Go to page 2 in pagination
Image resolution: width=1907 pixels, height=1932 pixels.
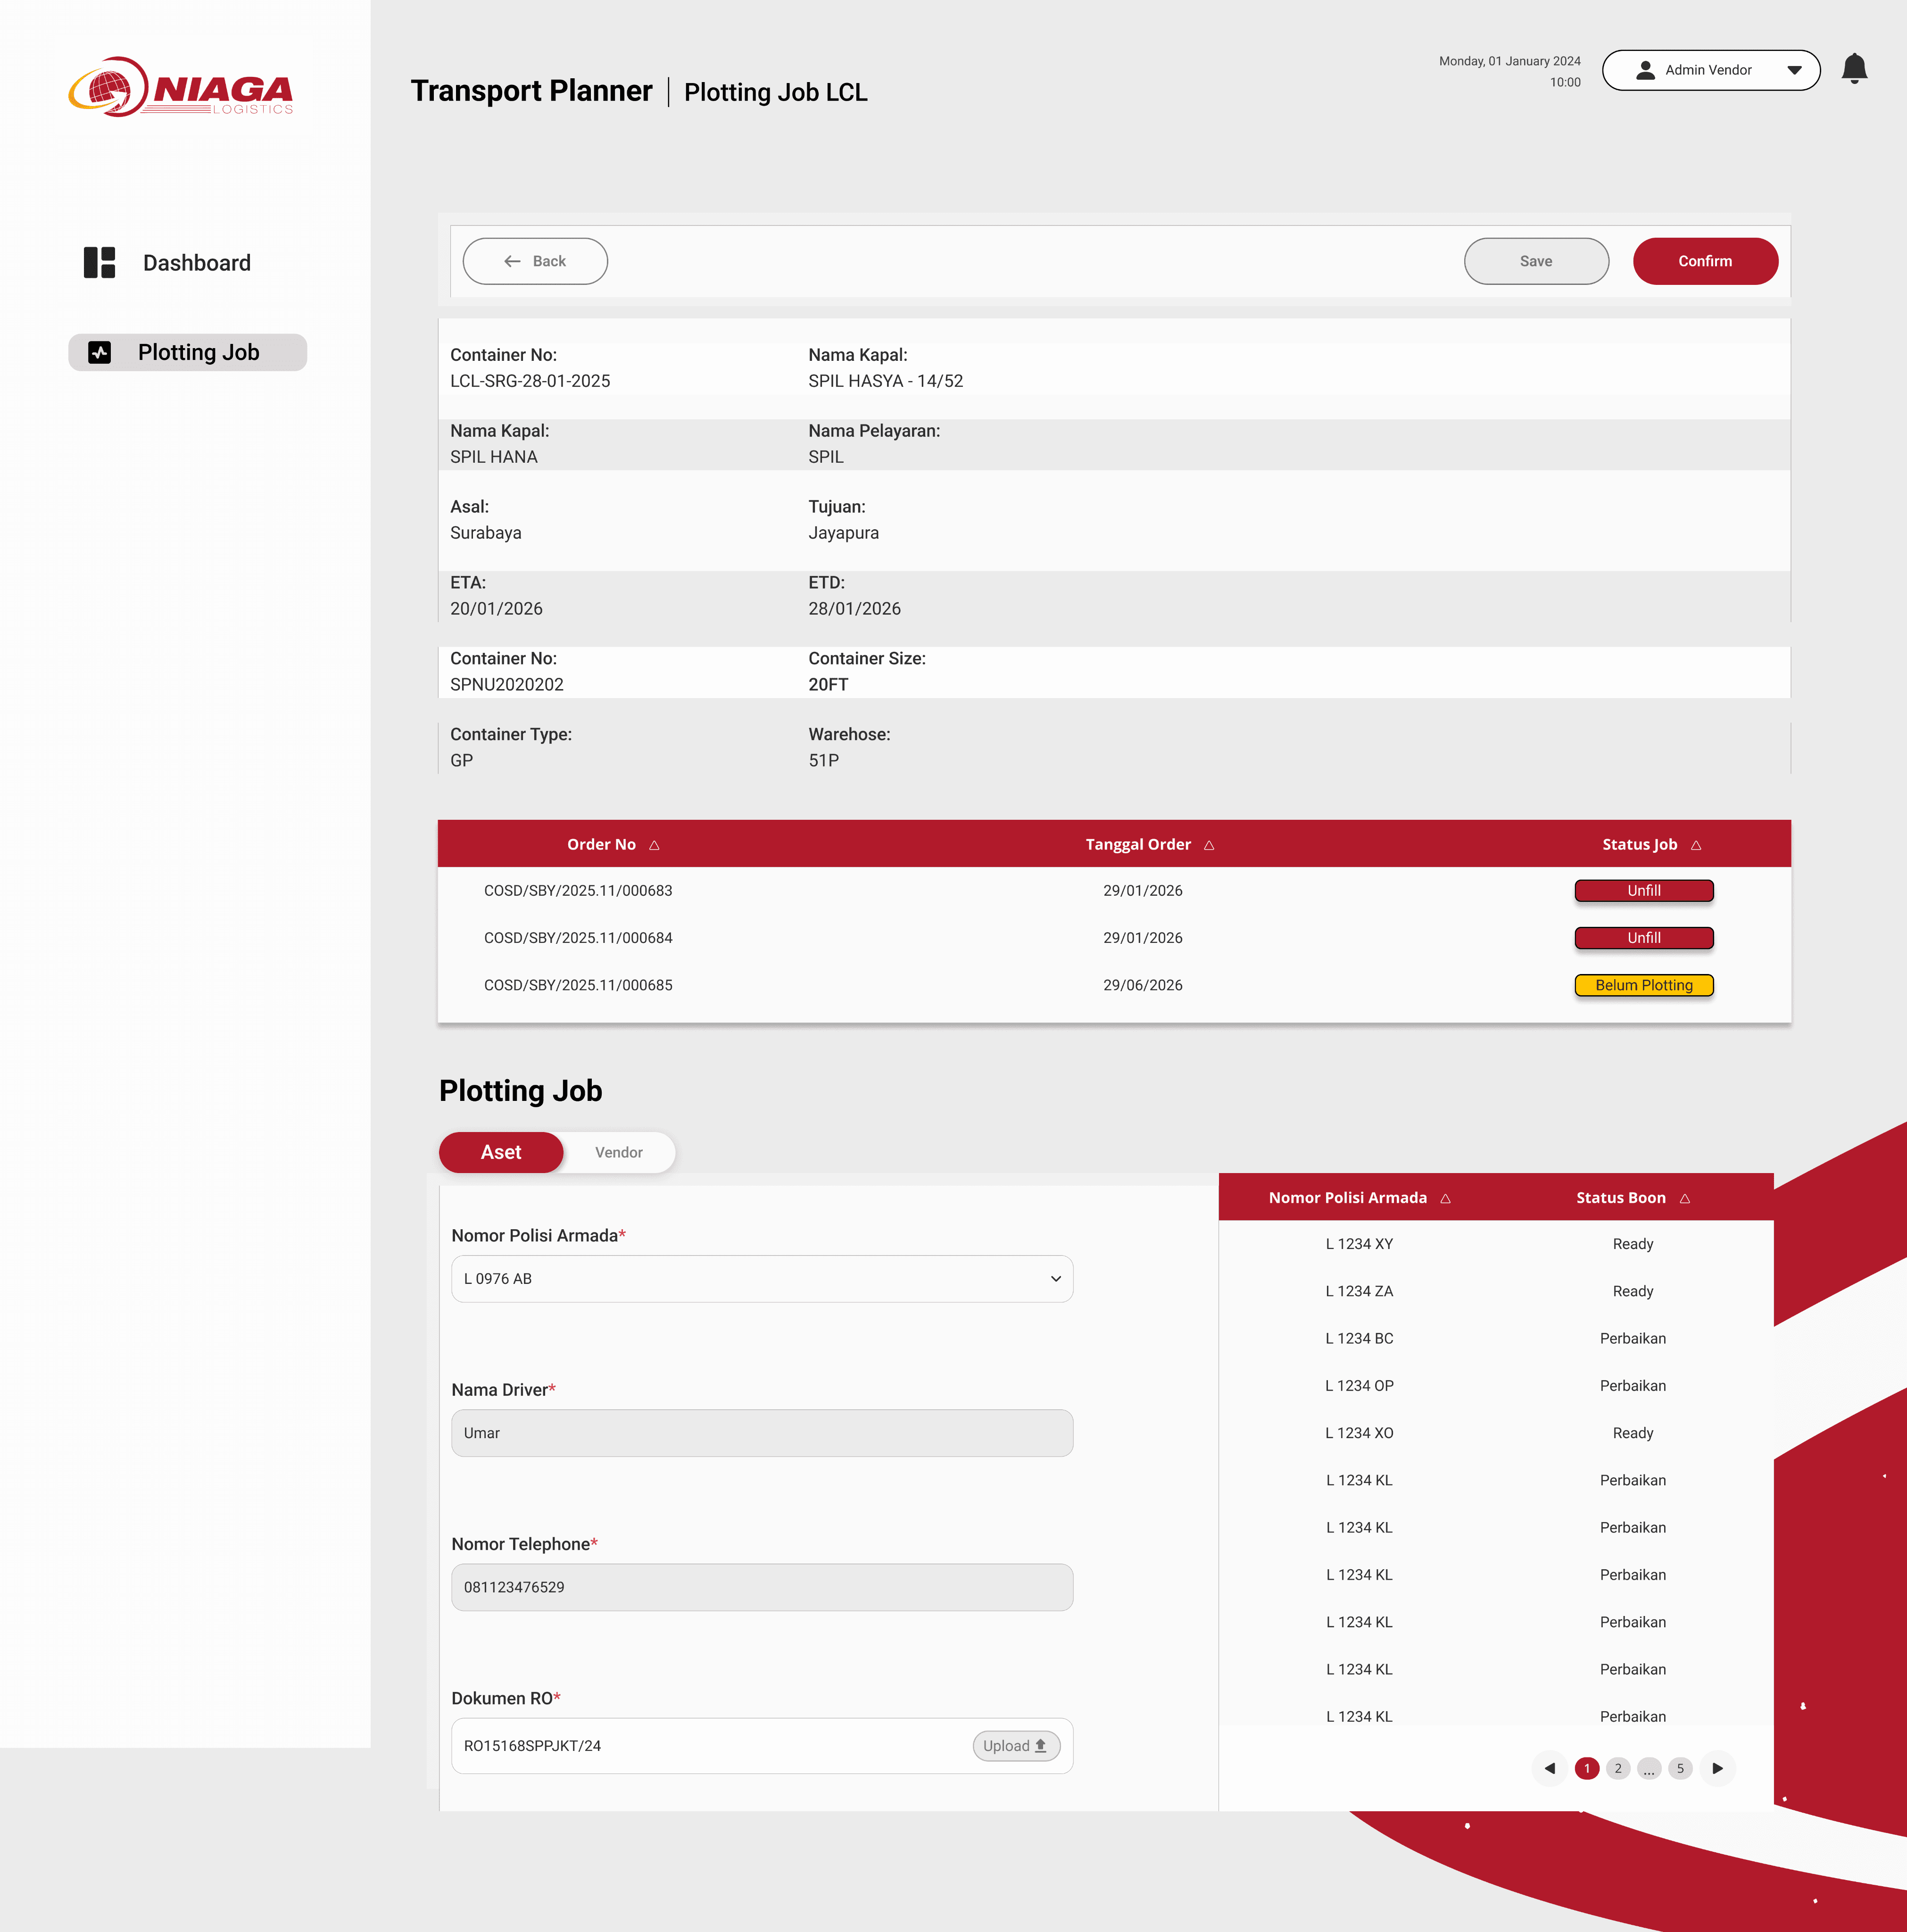pyautogui.click(x=1617, y=1768)
